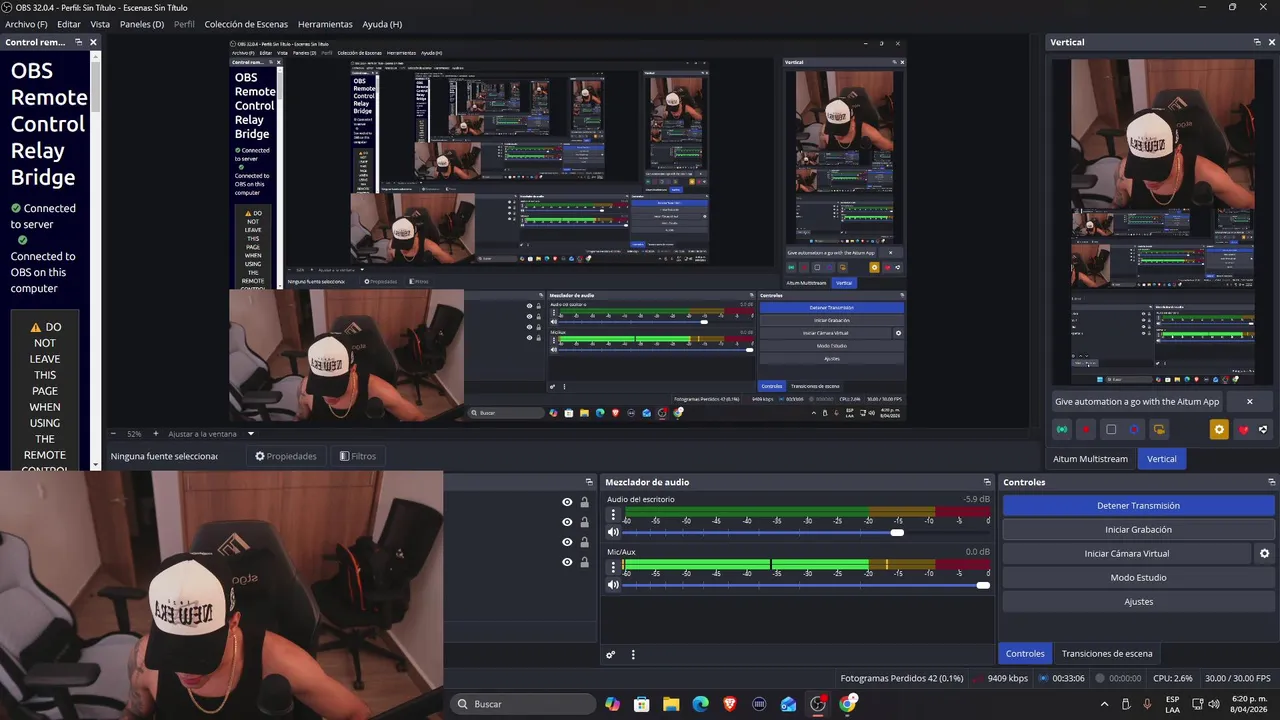The width and height of the screenshot is (1280, 720).
Task: Click the Aitum red record dot icon
Action: 1086,430
